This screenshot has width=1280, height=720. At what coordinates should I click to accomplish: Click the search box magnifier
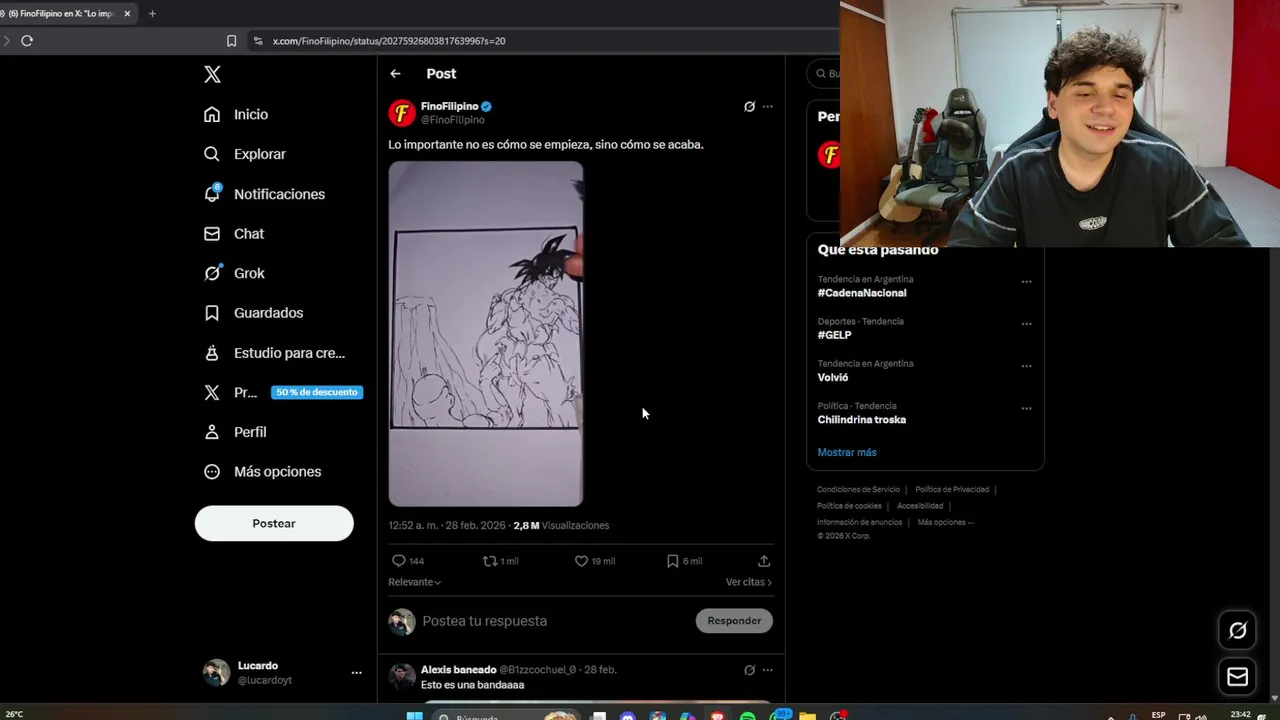click(821, 73)
